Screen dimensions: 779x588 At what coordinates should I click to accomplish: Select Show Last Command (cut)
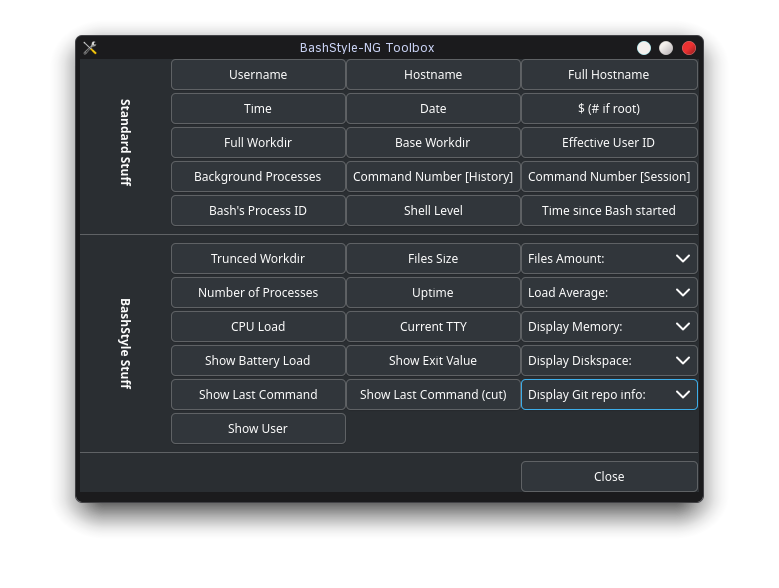[x=433, y=394]
